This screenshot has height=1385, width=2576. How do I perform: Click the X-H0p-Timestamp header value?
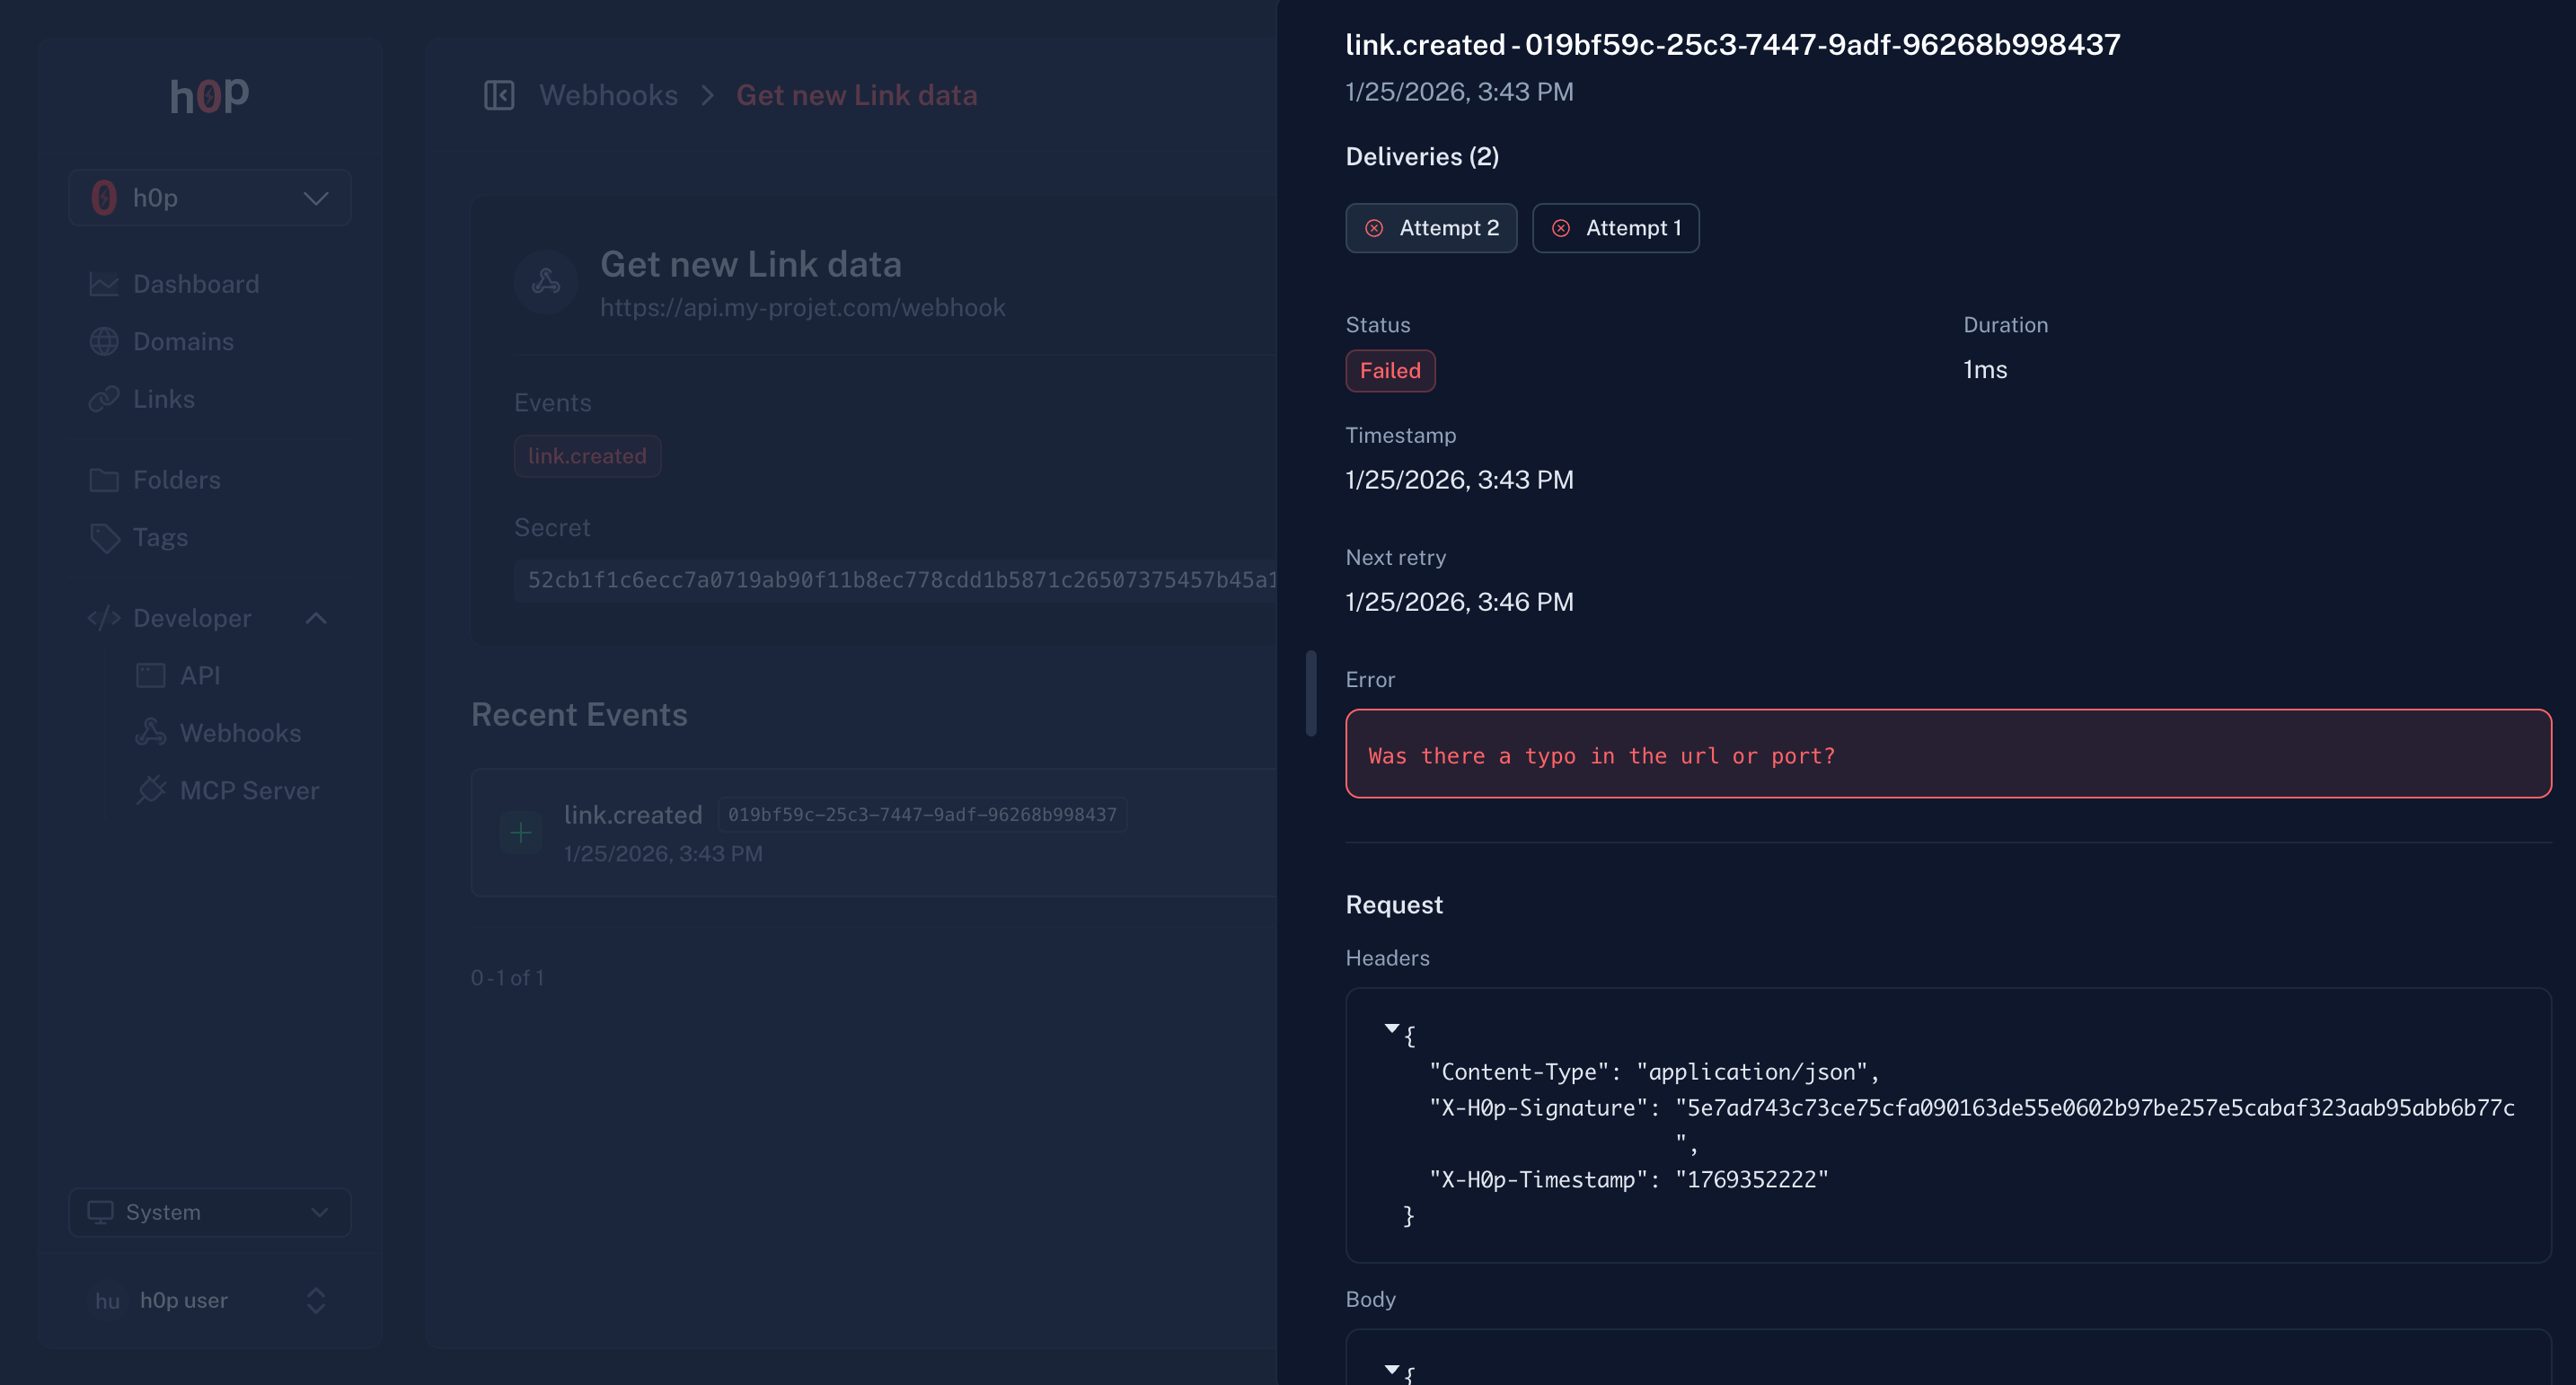(x=1752, y=1180)
